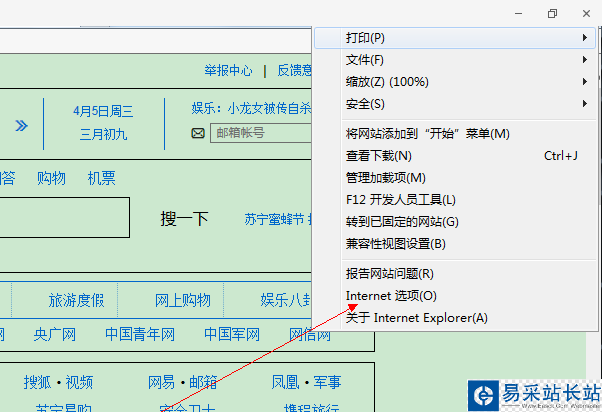Expand the arrow next to 文件(F)
Viewport: 602px width, 412px height.
[x=584, y=60]
